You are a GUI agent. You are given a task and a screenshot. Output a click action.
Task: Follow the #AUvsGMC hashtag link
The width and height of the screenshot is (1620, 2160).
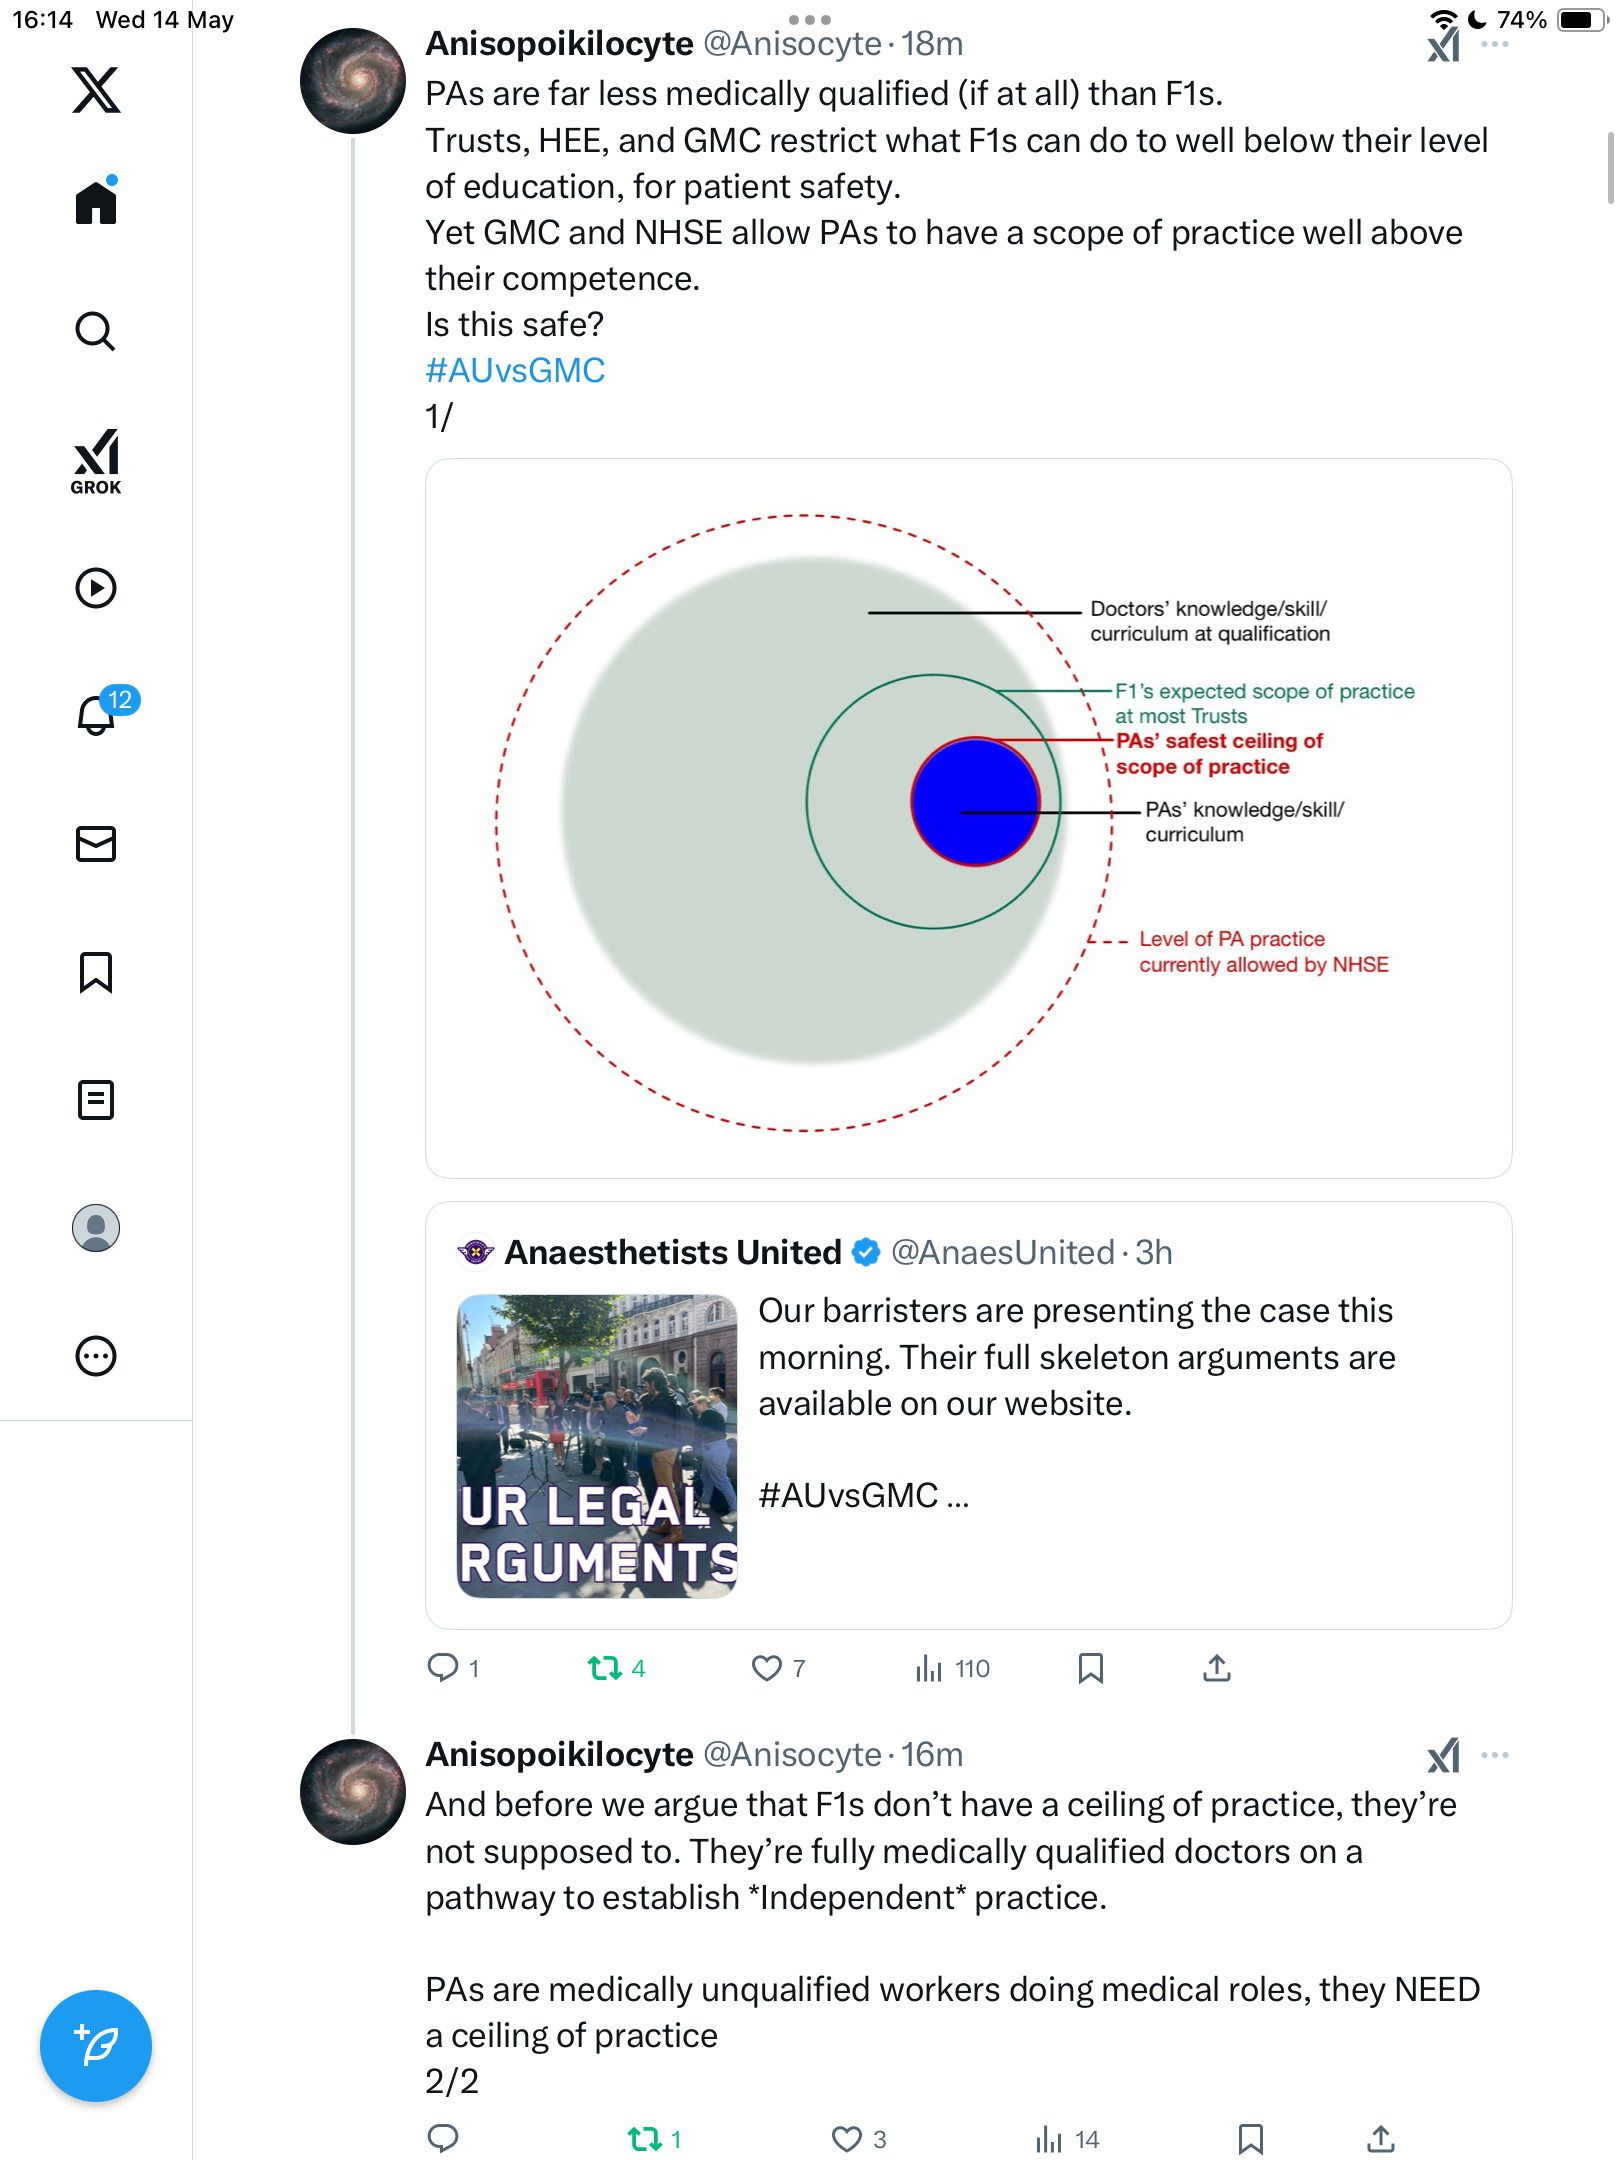pyautogui.click(x=515, y=371)
